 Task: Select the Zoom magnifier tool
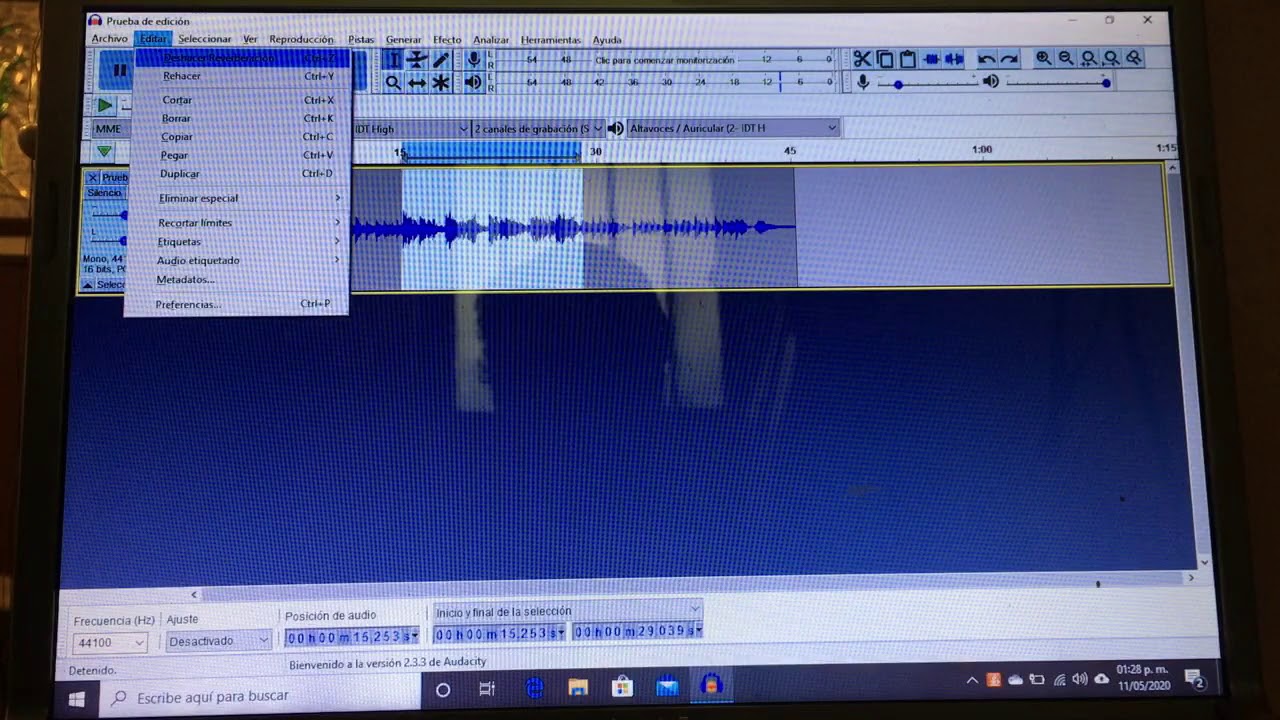pos(394,83)
